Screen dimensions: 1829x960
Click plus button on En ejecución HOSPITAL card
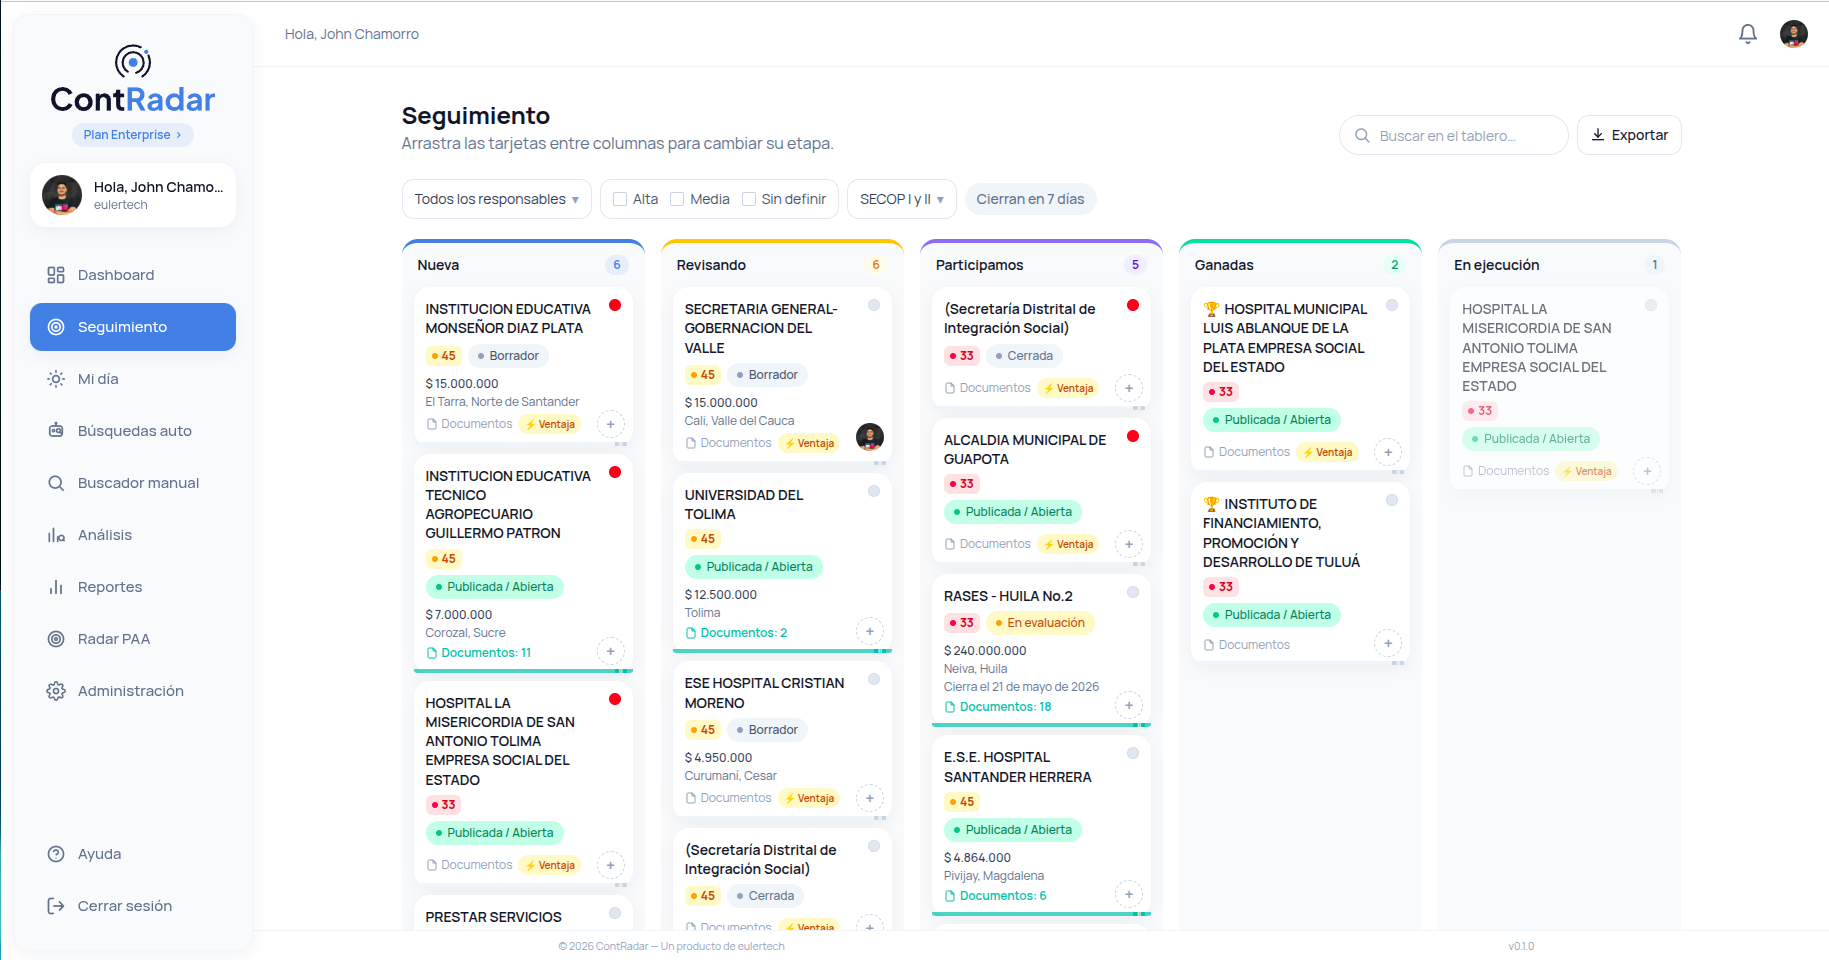tap(1647, 470)
